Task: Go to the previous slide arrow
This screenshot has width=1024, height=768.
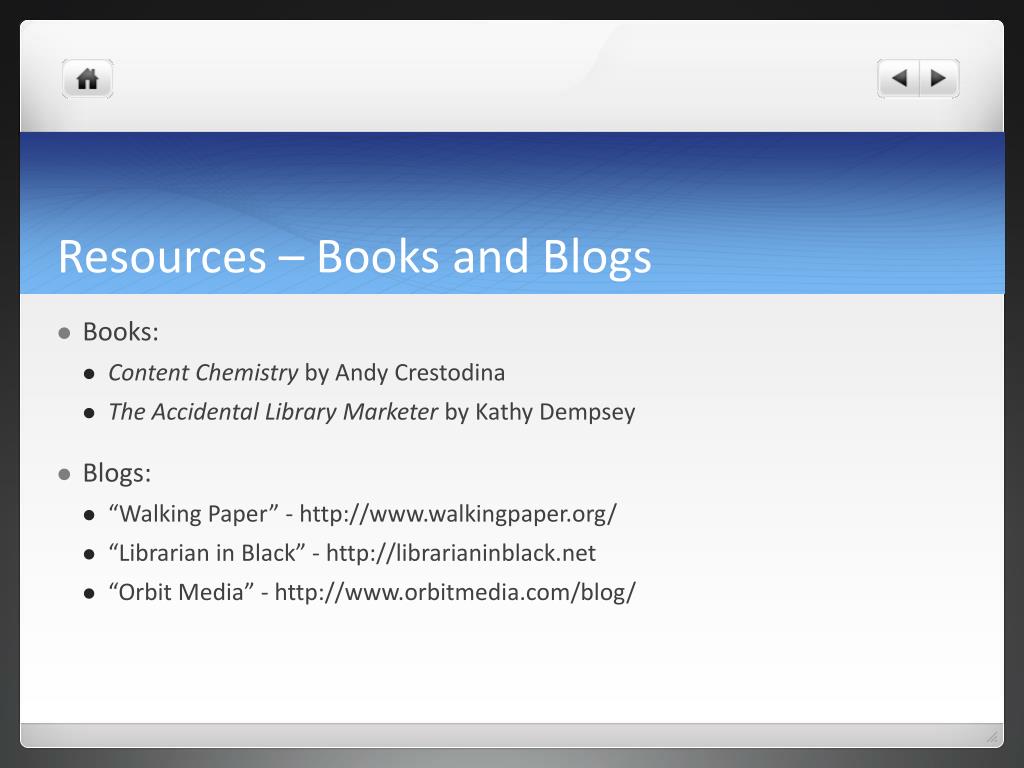Action: [x=899, y=78]
